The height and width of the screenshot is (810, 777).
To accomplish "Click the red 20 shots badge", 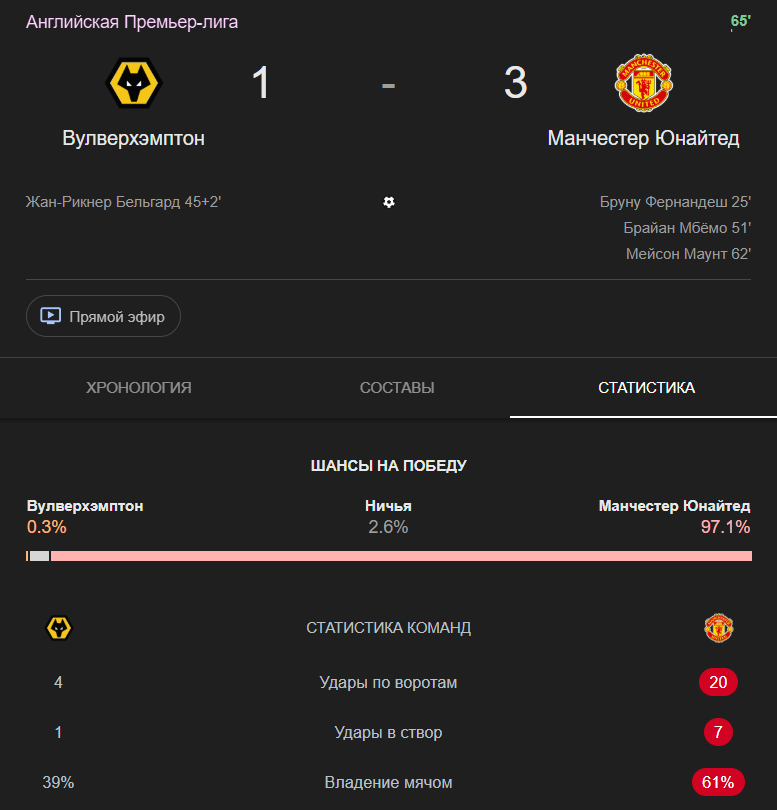I will pos(718,683).
